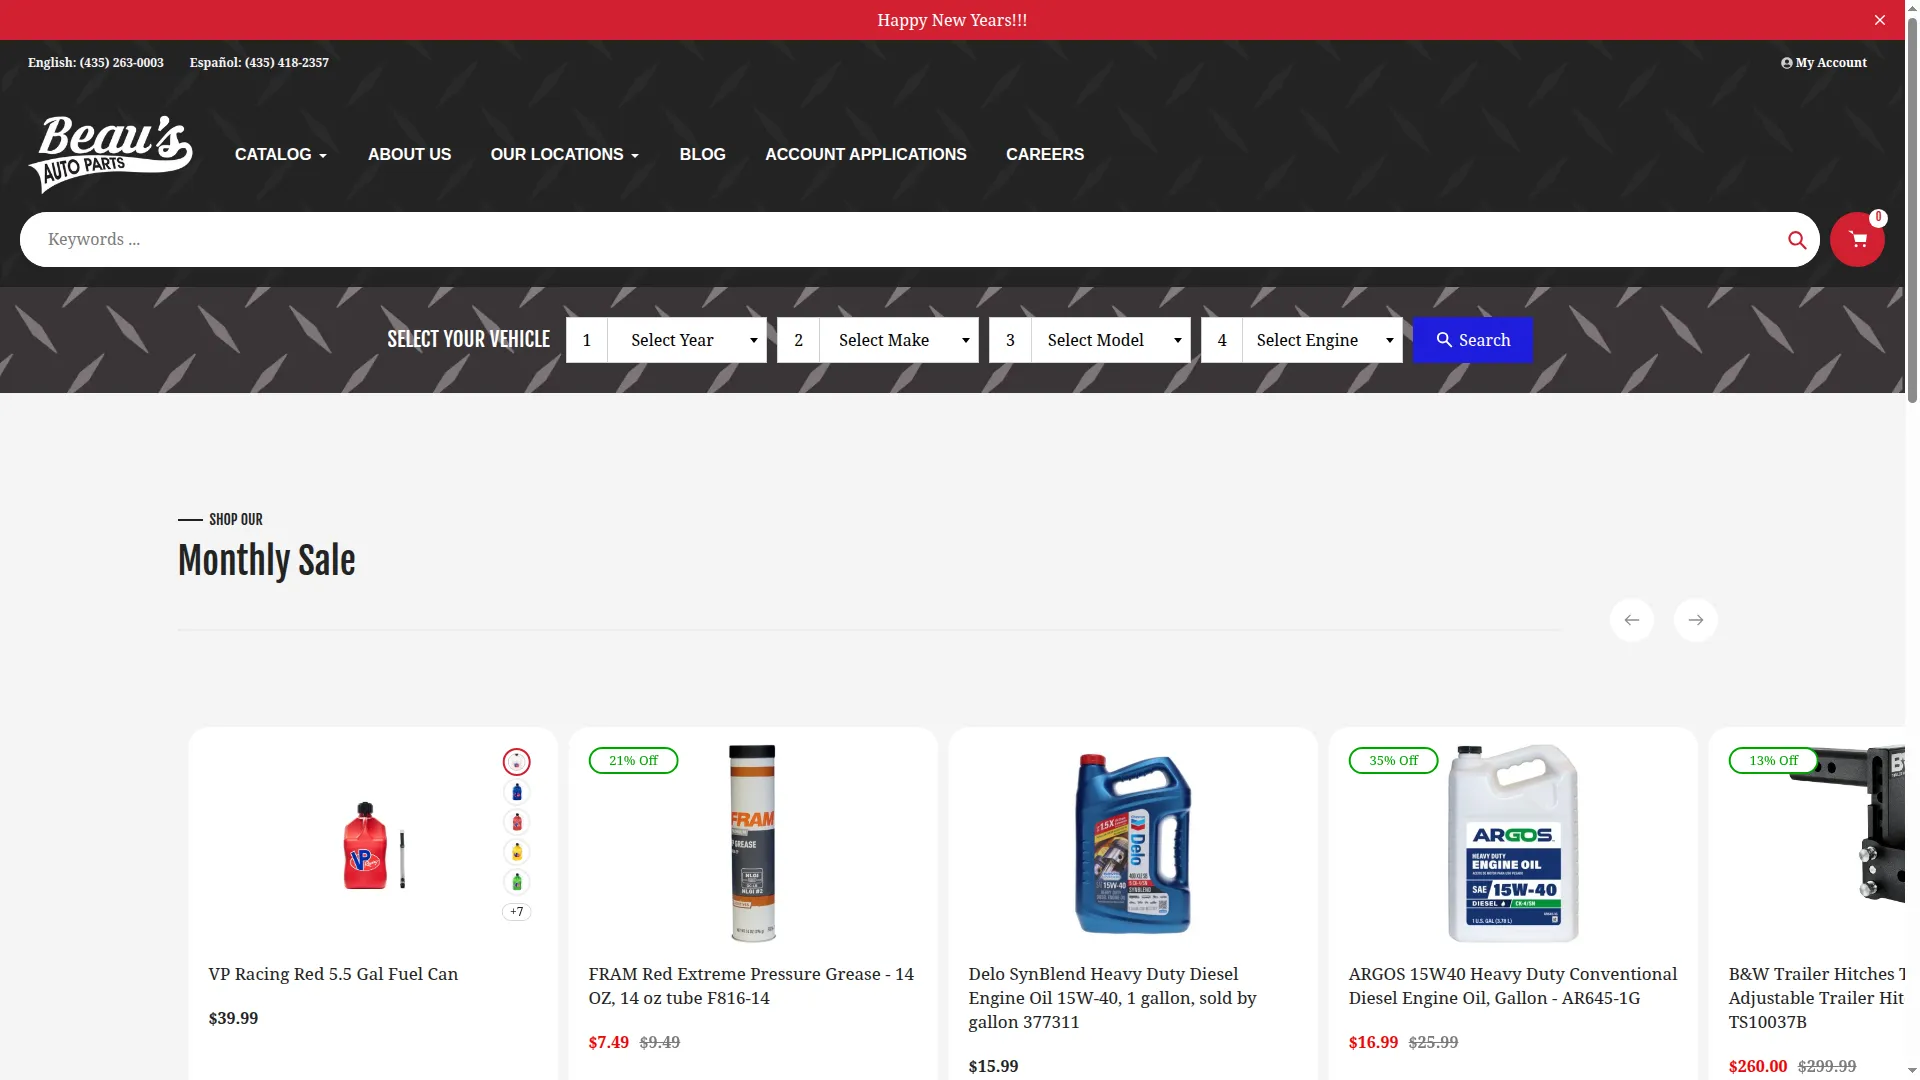
Task: Expand the CATALOG menu
Action: [281, 155]
